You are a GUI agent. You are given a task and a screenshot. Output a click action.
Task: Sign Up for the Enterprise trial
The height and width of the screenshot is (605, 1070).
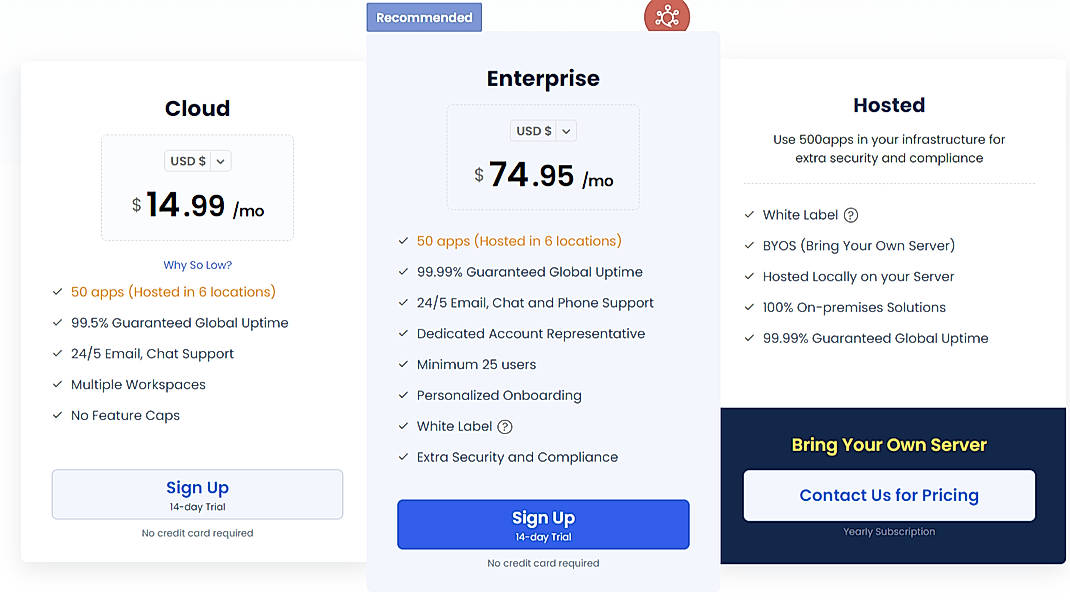[543, 524]
